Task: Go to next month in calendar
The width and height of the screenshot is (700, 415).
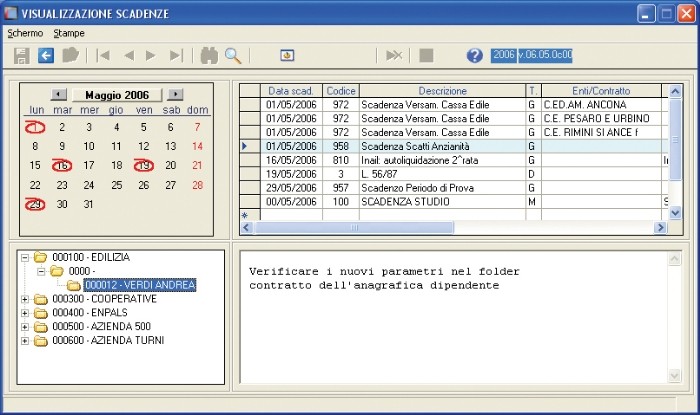Action: tap(175, 95)
